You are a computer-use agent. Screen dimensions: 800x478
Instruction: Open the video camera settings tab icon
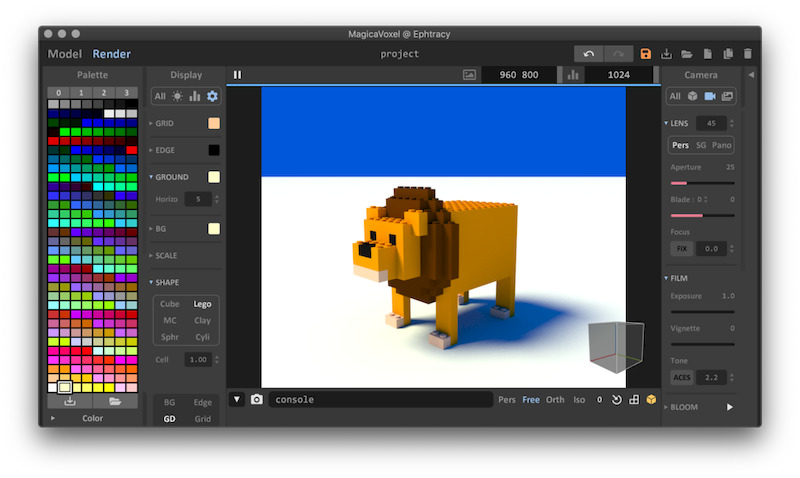(710, 96)
